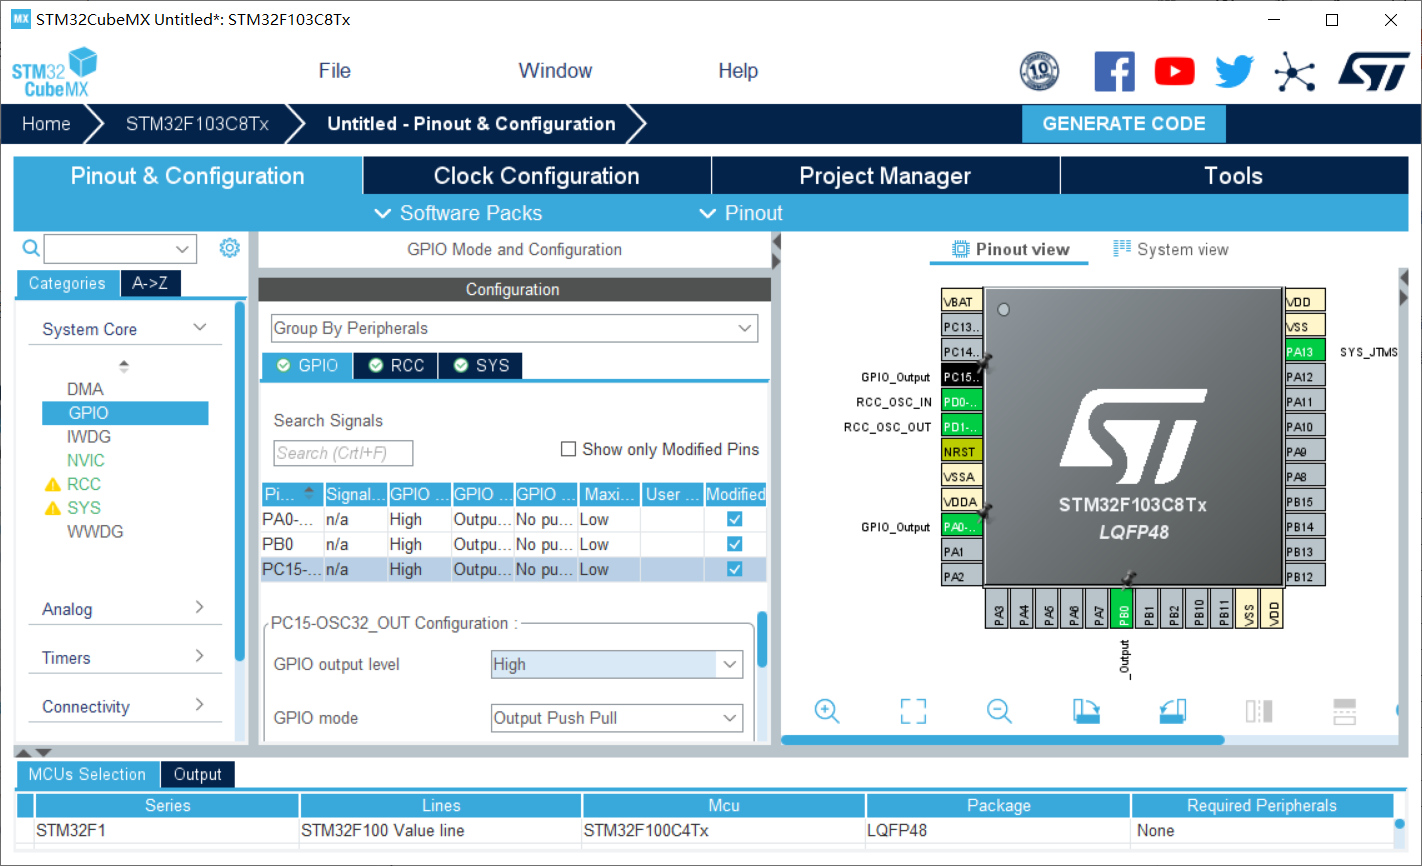Go to Home breadcrumb
The image size is (1422, 866).
point(46,124)
